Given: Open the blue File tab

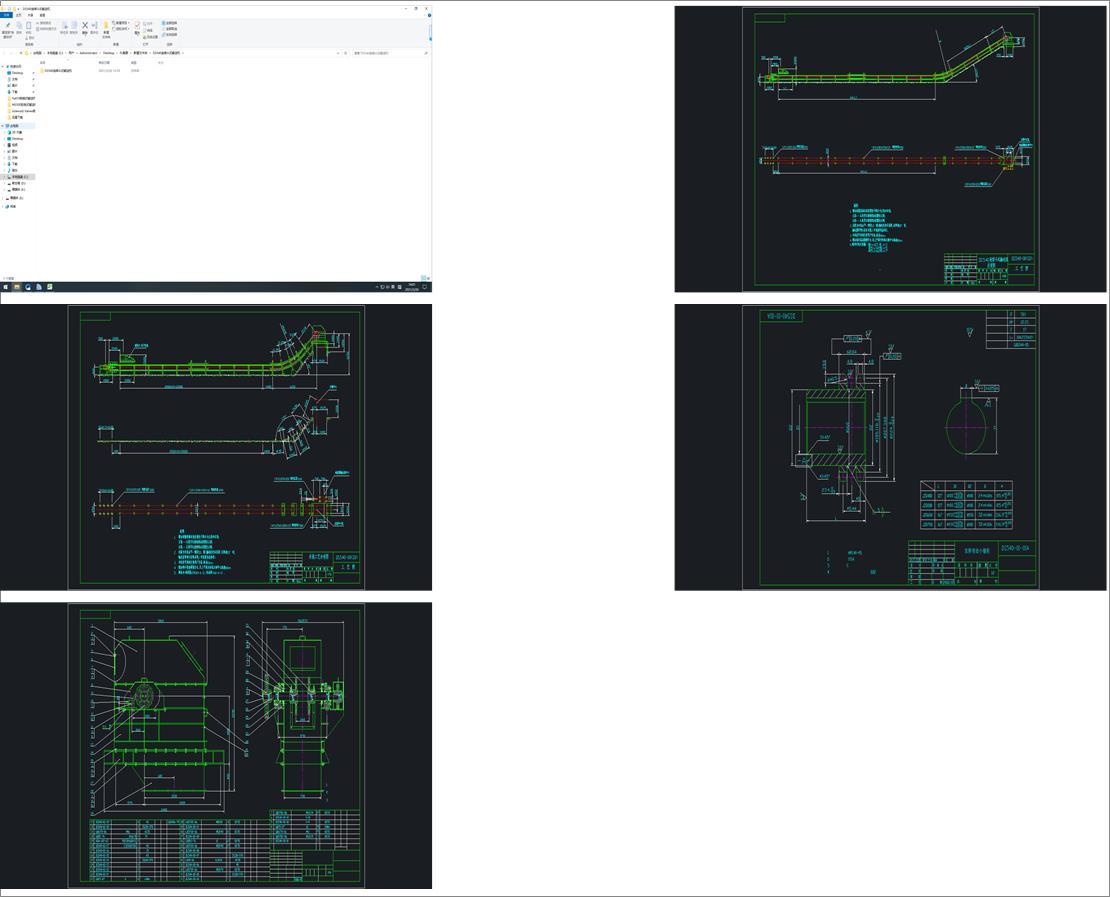Looking at the screenshot, I should (x=6, y=15).
